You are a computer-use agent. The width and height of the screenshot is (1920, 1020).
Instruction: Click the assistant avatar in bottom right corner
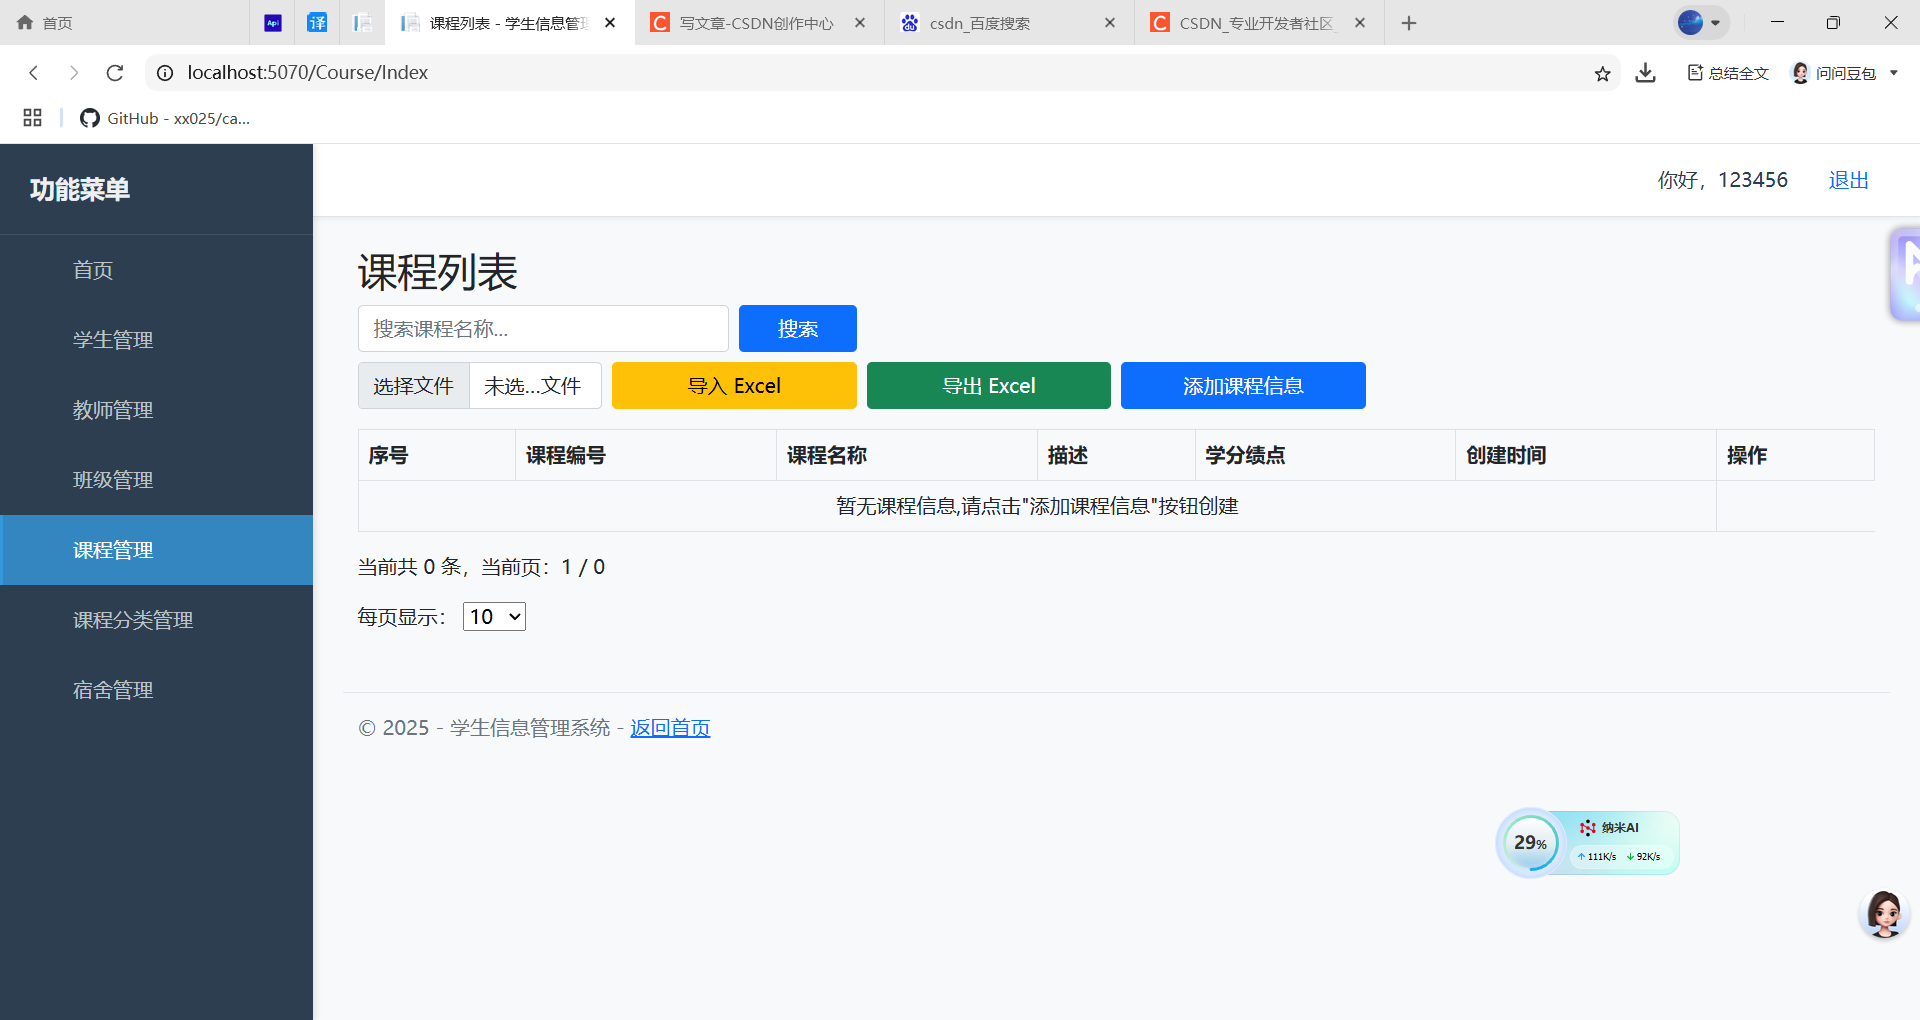(1884, 913)
